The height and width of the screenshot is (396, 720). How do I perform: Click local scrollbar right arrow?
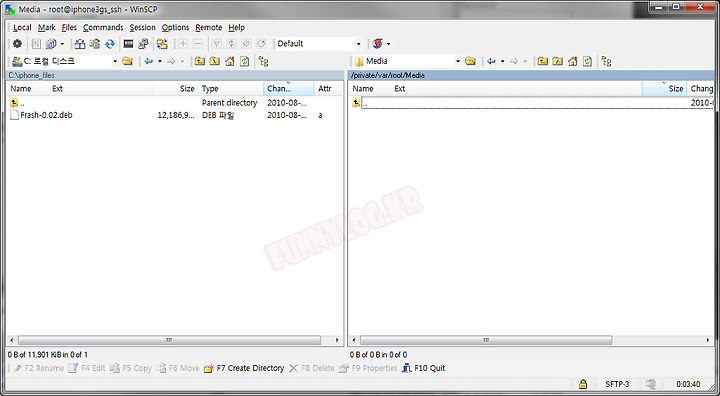[338, 340]
